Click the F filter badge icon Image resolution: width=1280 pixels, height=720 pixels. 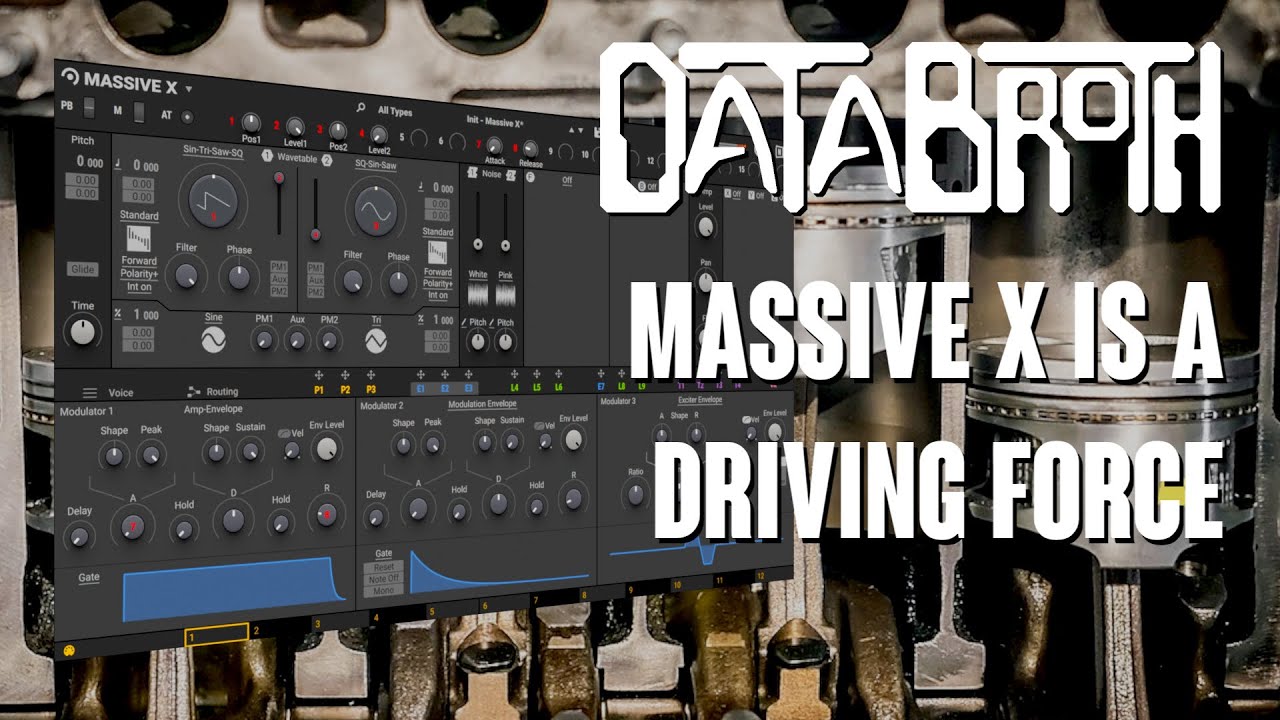[x=530, y=178]
